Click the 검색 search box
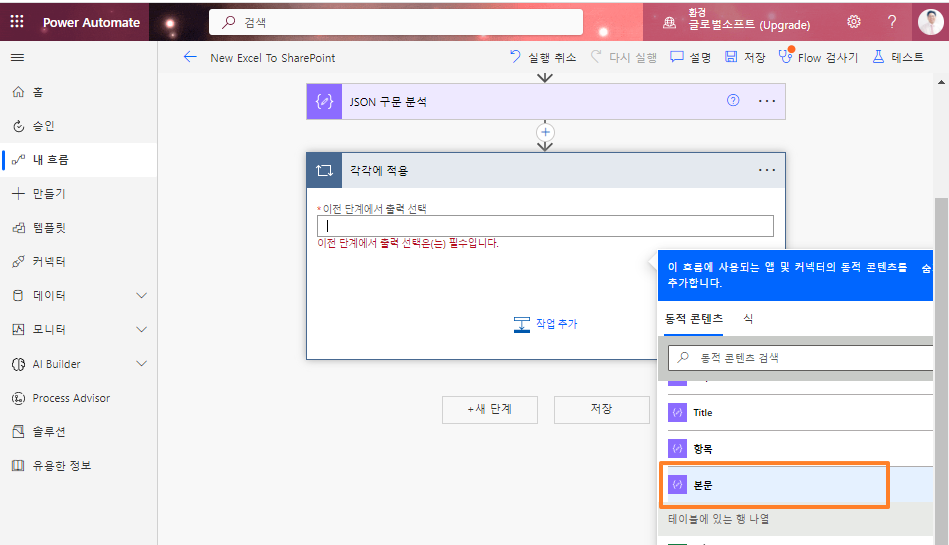The height and width of the screenshot is (545, 949). (x=396, y=22)
